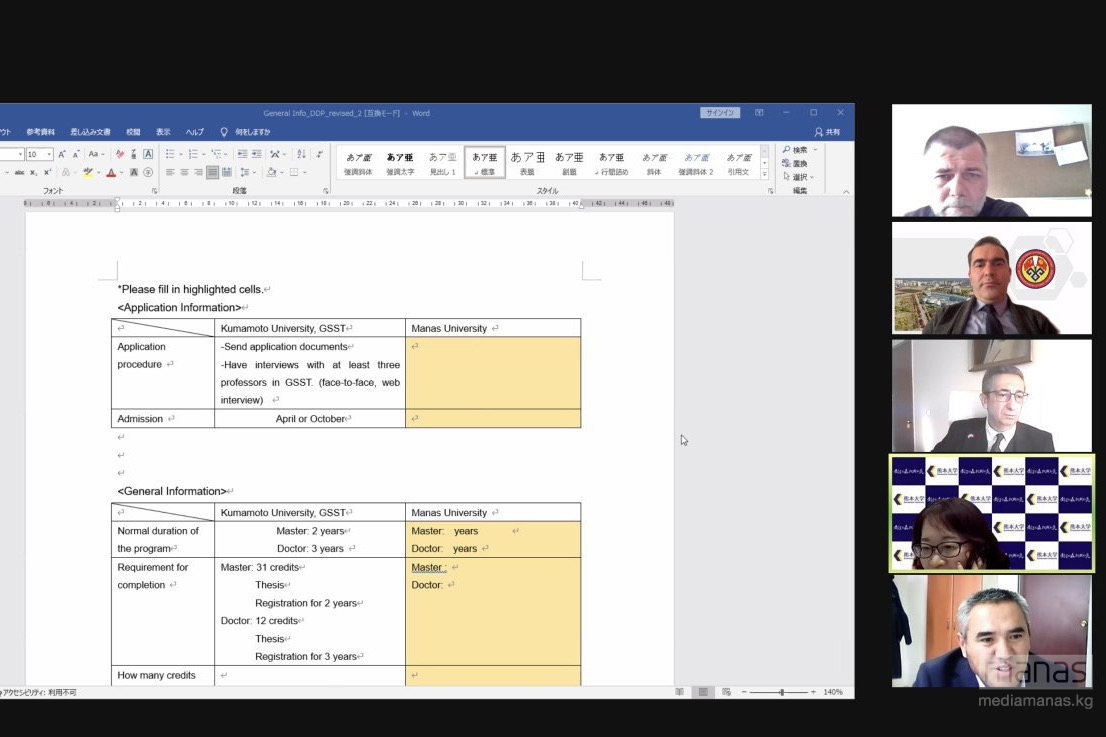Viewport: 1106px width, 737px height.
Task: Open the 表示 ribbon tab
Action: point(163,132)
